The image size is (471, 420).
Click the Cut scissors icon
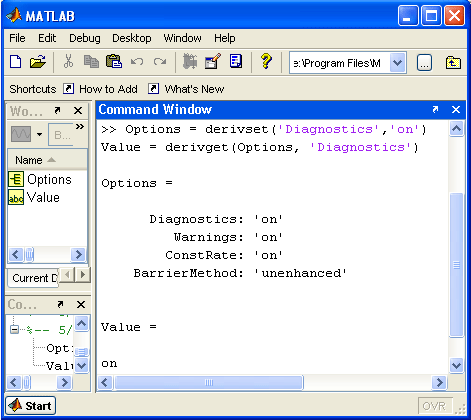[x=68, y=62]
